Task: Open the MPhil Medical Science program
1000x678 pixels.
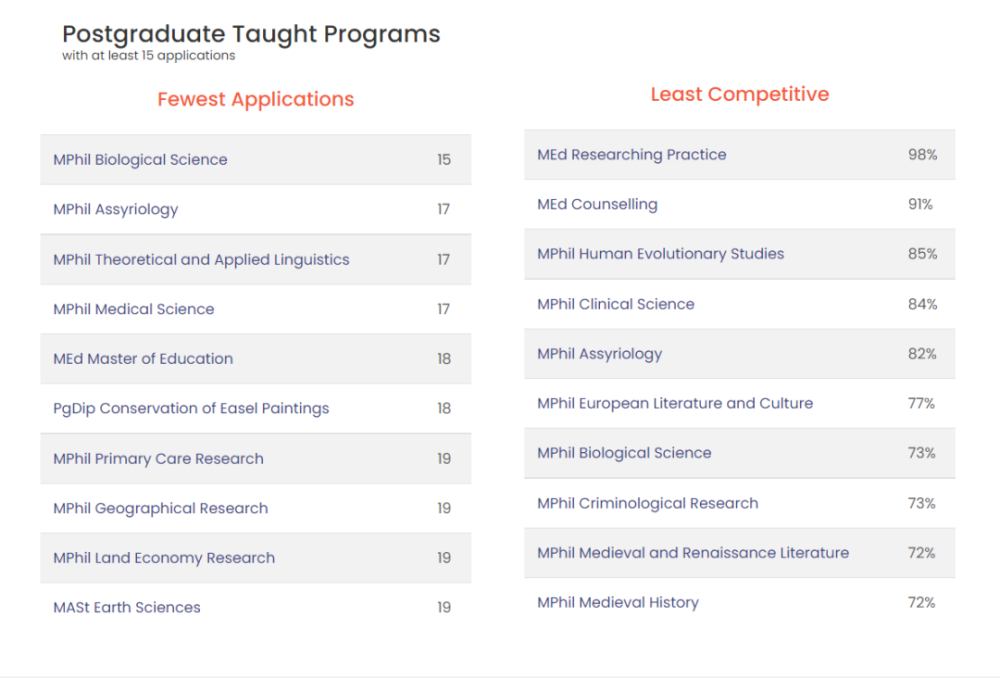Action: click(x=256, y=309)
